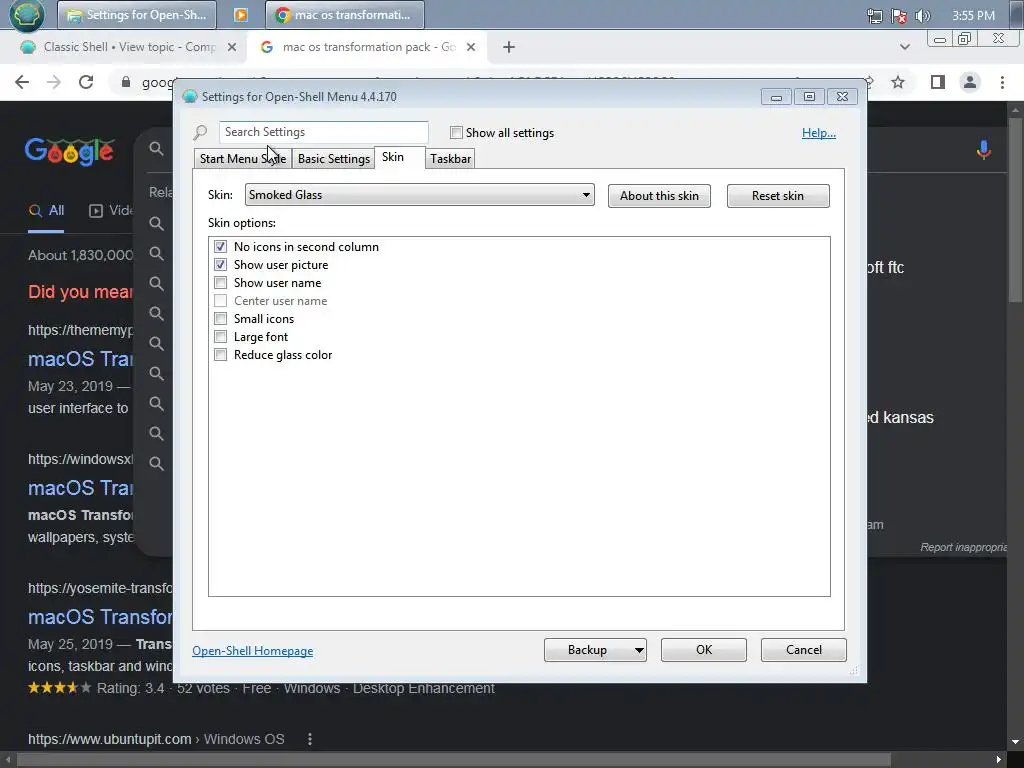
Task: Open the Start shell orb button
Action: [x=26, y=14]
